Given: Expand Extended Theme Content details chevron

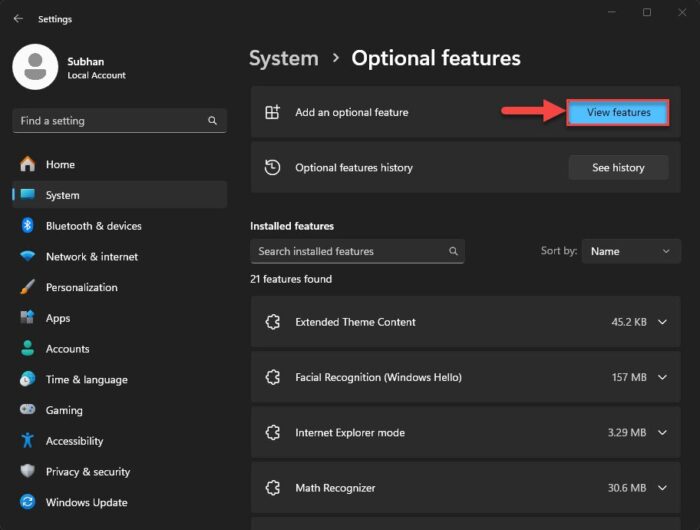Looking at the screenshot, I should click(x=662, y=322).
